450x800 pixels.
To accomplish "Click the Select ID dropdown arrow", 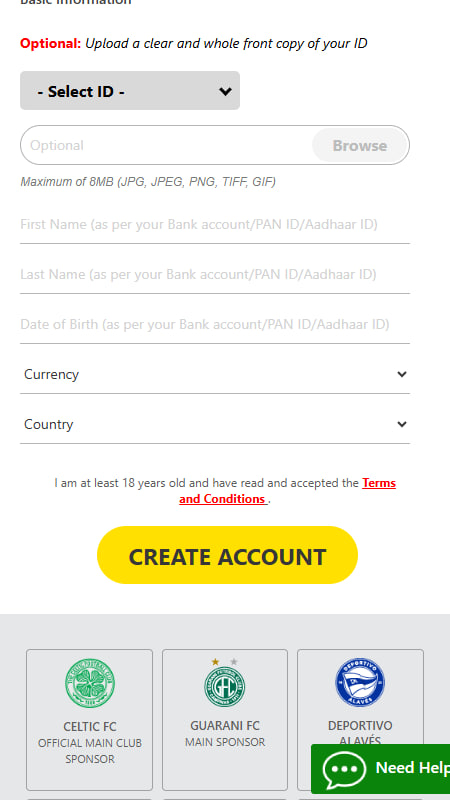I will (225, 91).
